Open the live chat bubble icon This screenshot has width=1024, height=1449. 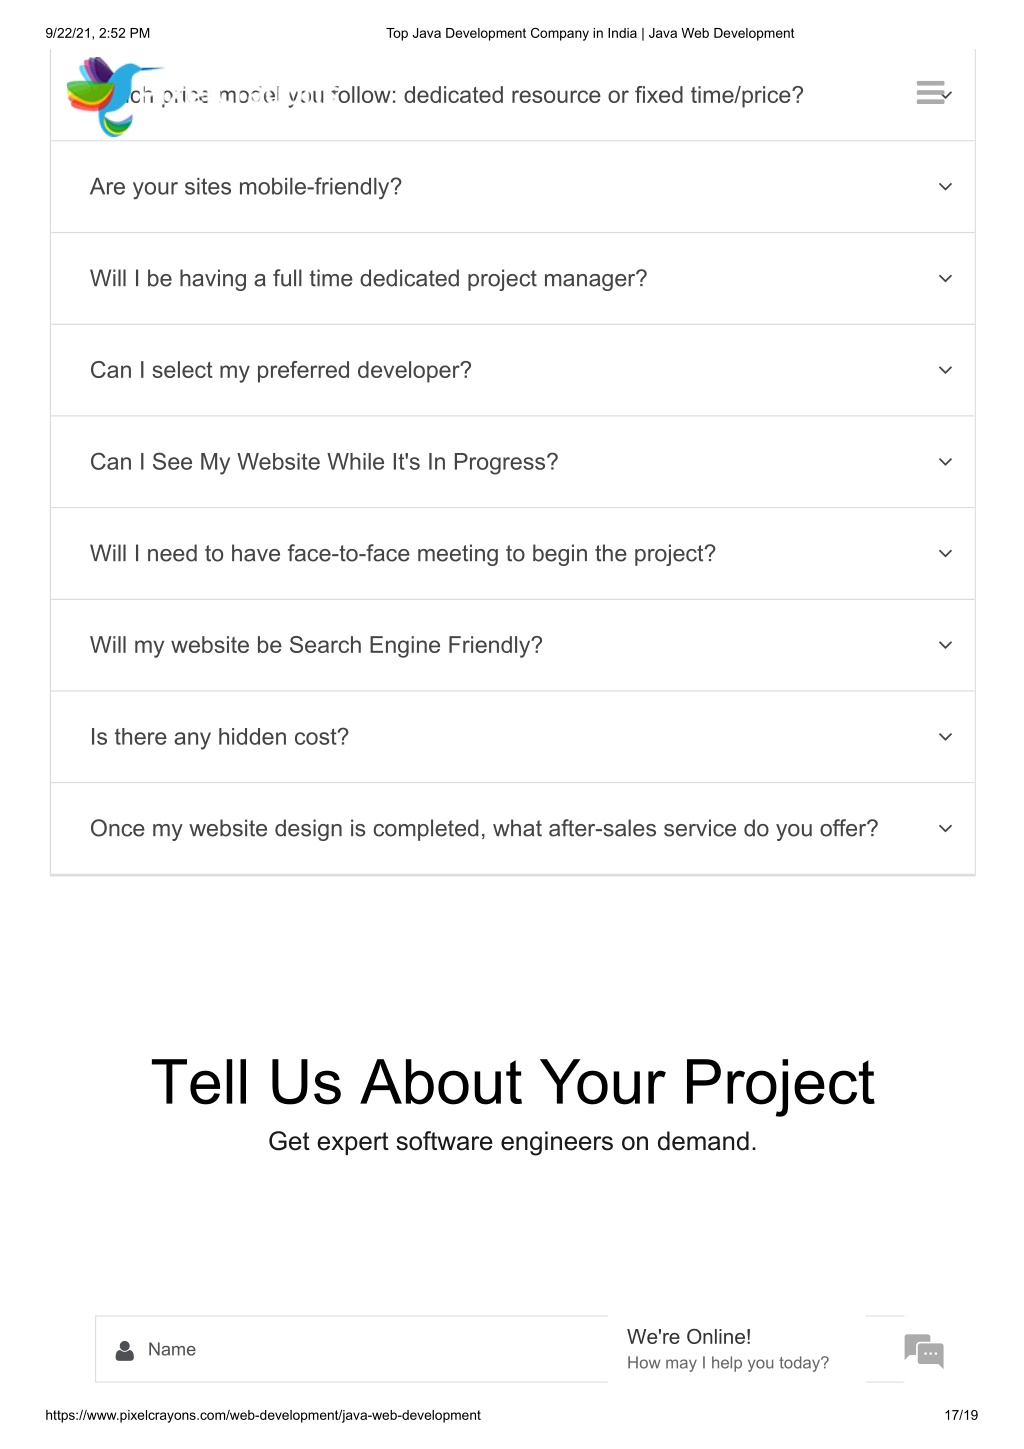click(924, 1350)
